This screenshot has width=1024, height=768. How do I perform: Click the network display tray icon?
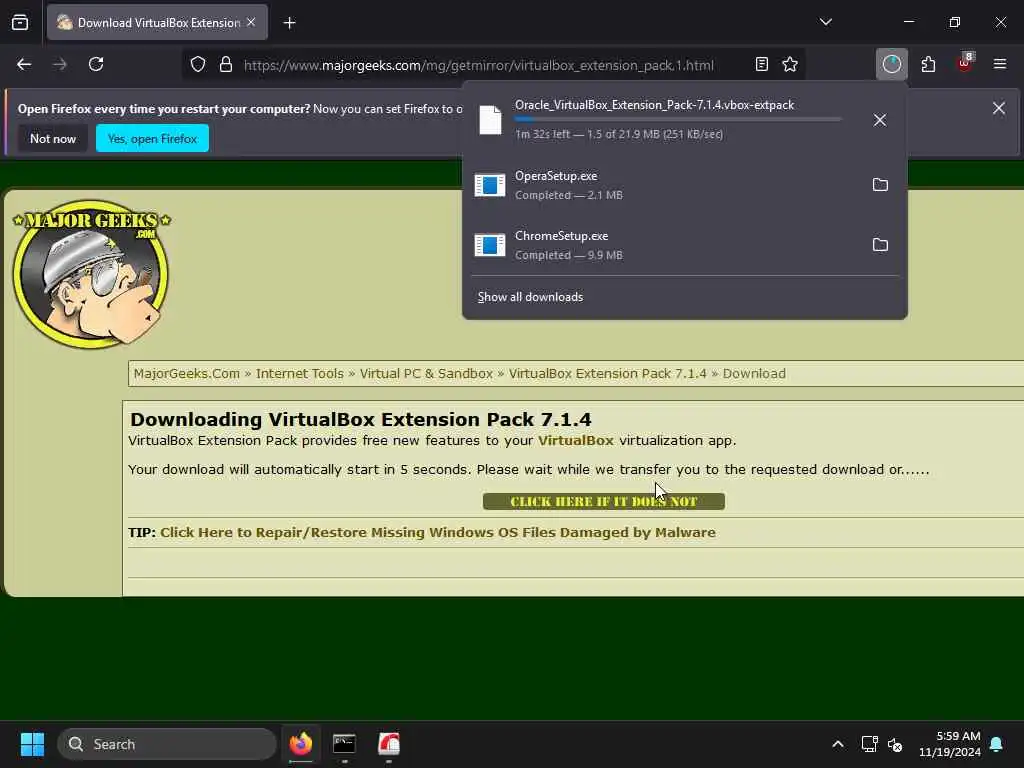869,744
